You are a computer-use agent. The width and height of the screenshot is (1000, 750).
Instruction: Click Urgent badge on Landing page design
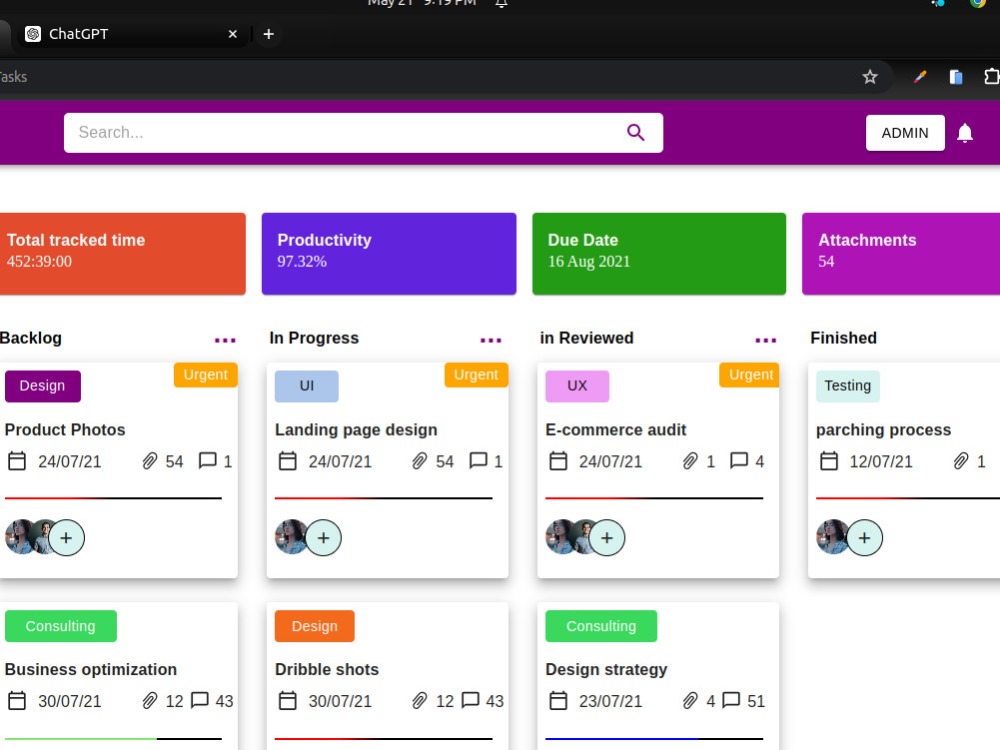click(476, 375)
